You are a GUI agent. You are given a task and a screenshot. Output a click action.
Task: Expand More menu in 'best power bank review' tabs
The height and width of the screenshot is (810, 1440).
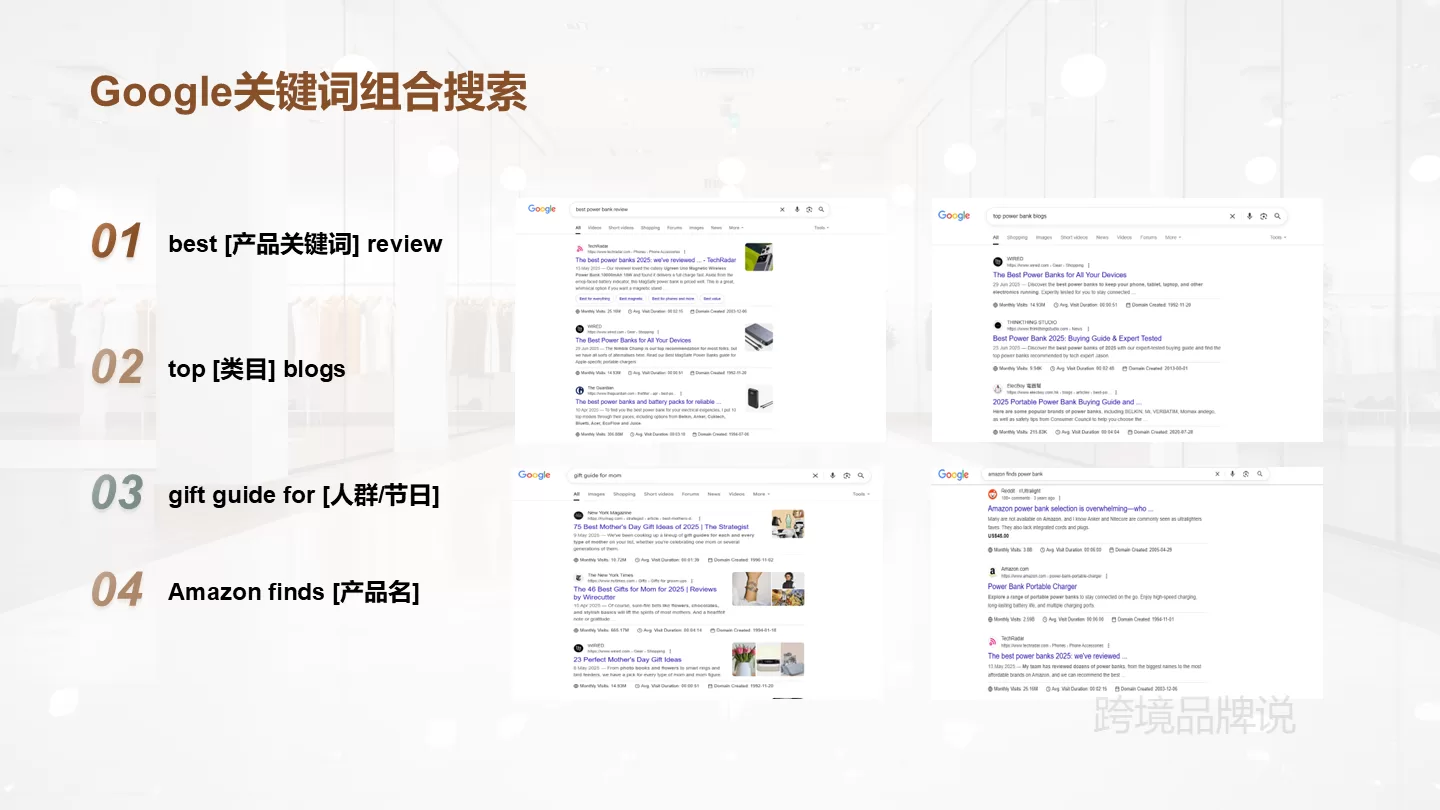736,227
